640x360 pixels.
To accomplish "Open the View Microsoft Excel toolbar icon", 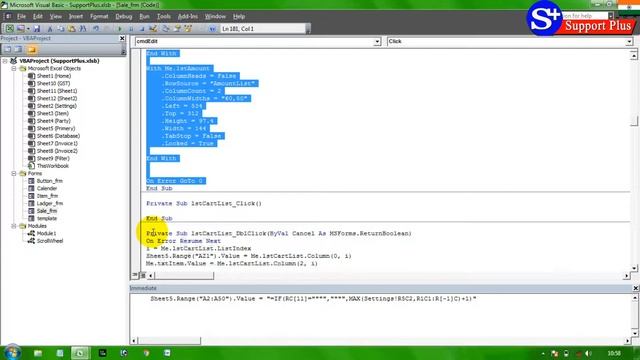I will tap(10, 29).
